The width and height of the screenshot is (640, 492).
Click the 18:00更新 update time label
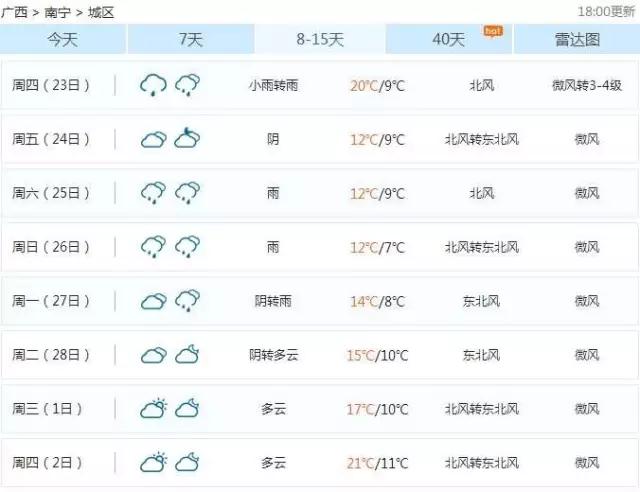[x=606, y=11]
